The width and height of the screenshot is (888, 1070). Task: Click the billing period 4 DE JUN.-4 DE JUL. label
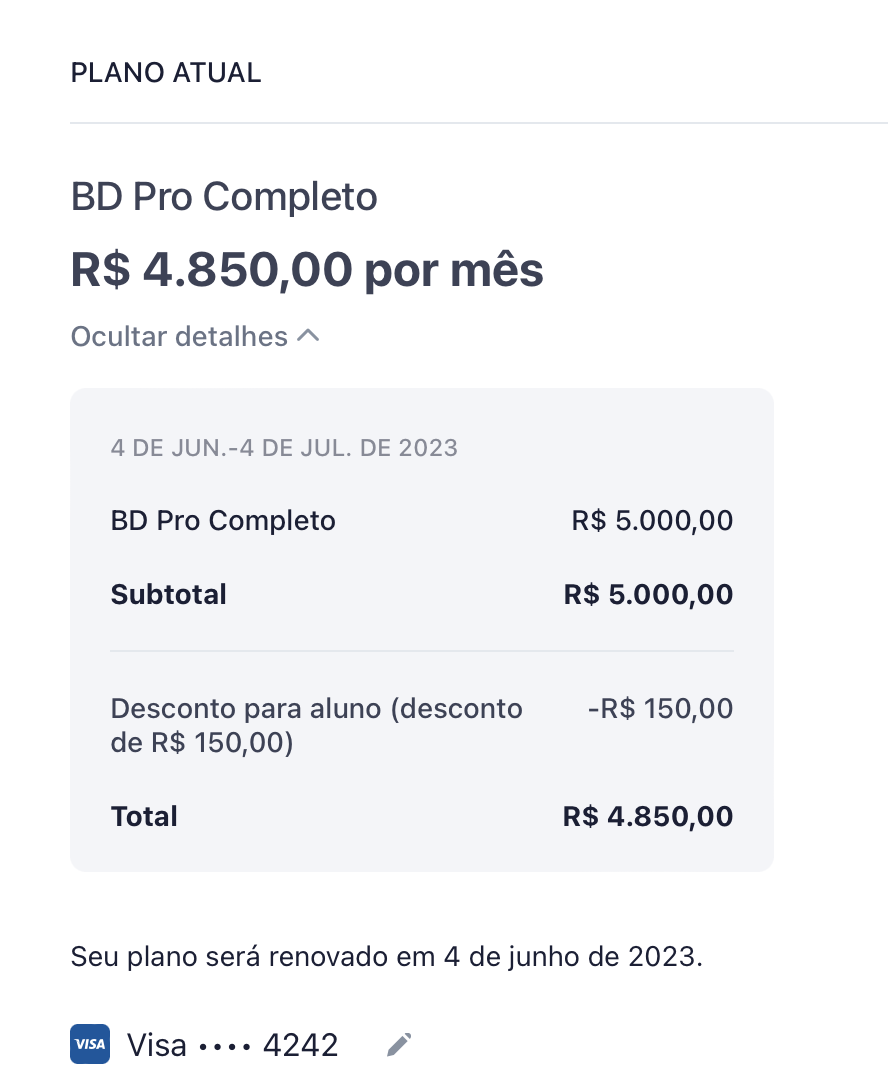(x=284, y=448)
